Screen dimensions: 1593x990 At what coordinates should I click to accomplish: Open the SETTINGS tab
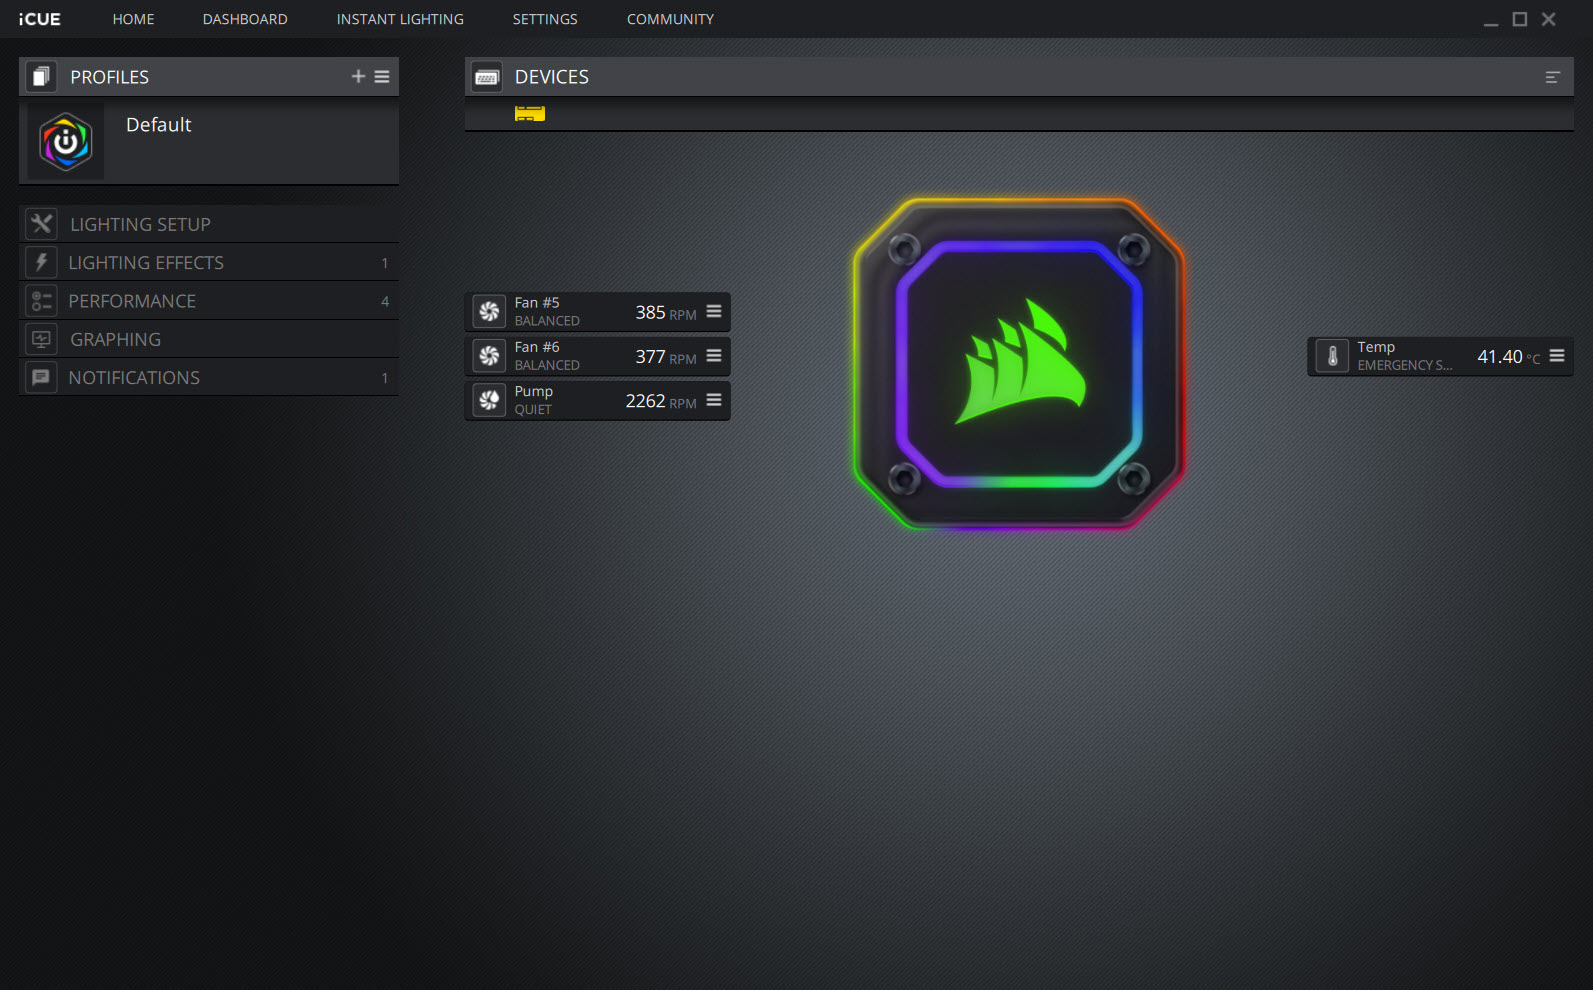click(x=545, y=19)
